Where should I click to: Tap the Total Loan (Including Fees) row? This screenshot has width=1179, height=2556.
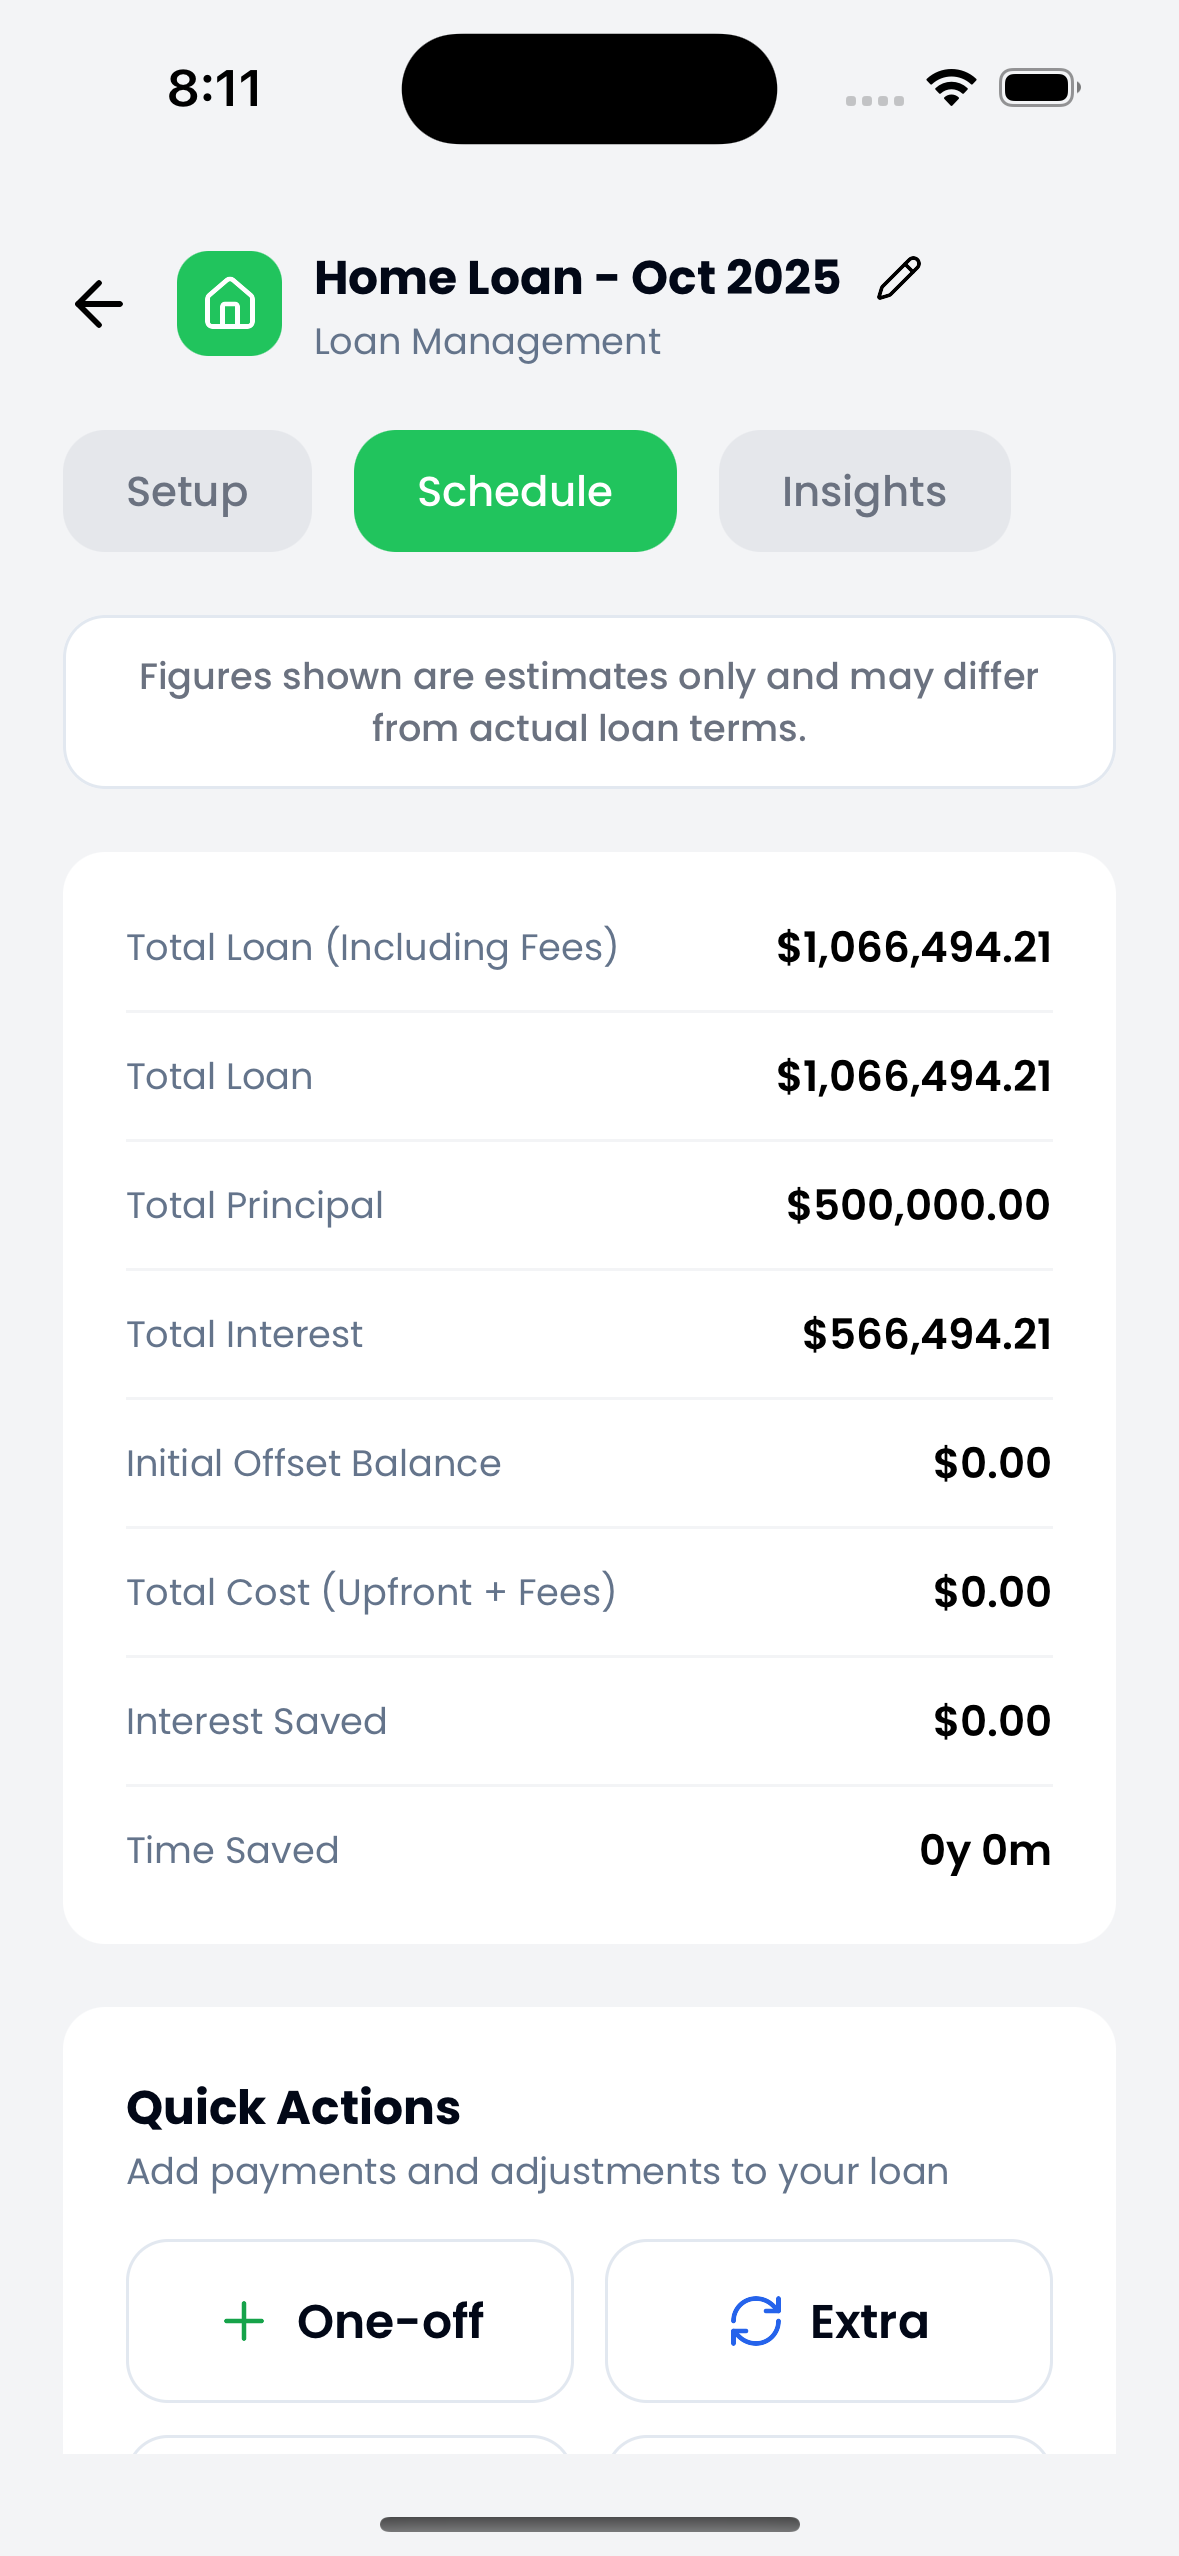[589, 947]
